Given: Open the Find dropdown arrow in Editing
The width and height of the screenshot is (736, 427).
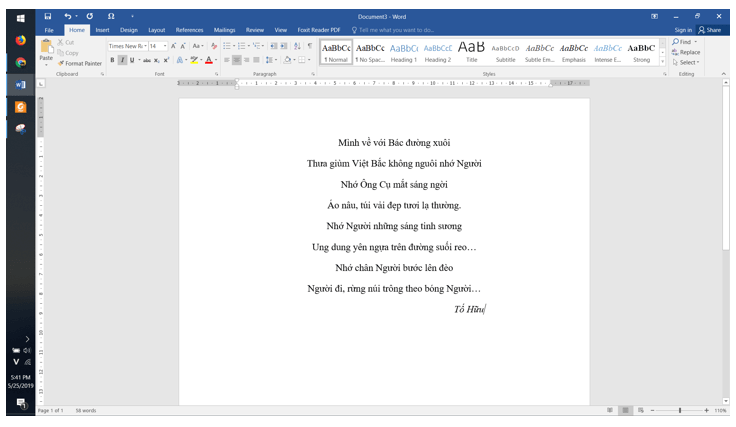Looking at the screenshot, I should (698, 41).
